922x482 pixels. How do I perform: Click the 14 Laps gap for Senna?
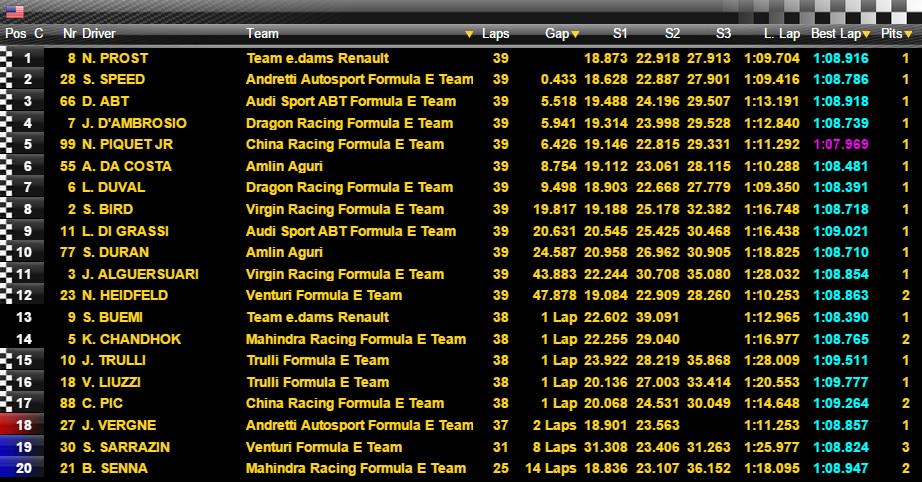pyautogui.click(x=551, y=468)
